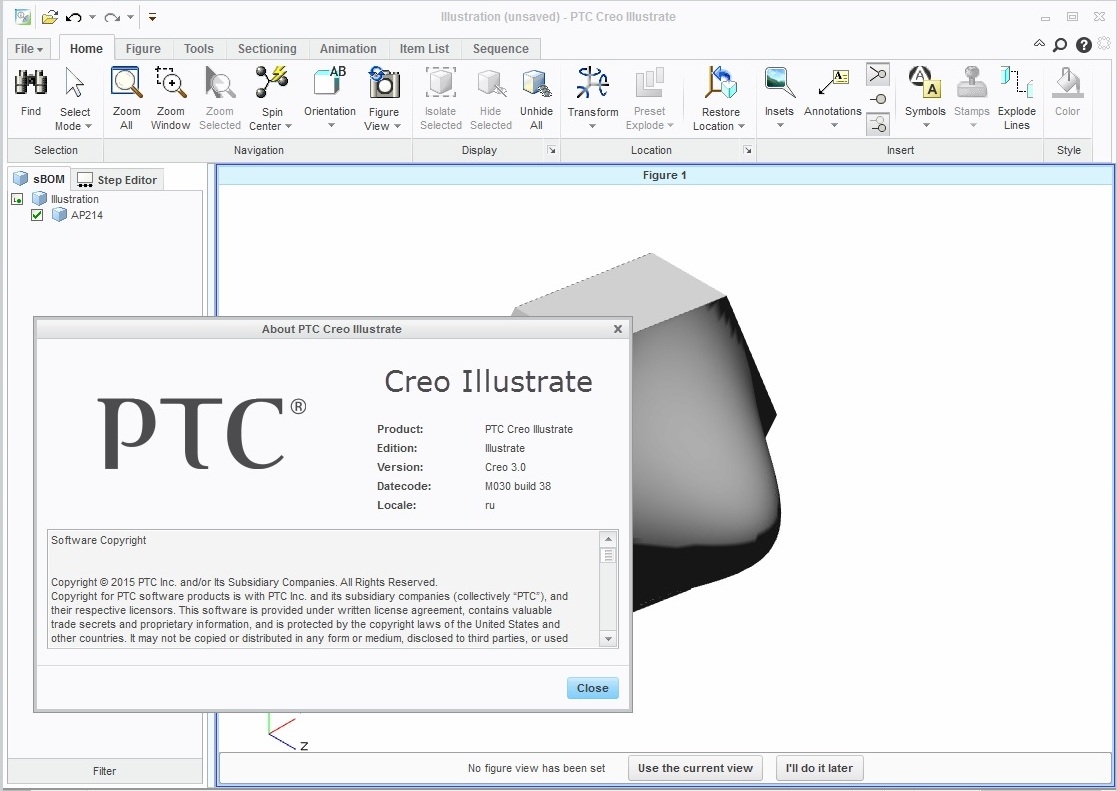Click the Stamps icon
The width and height of the screenshot is (1117, 791).
click(x=972, y=82)
